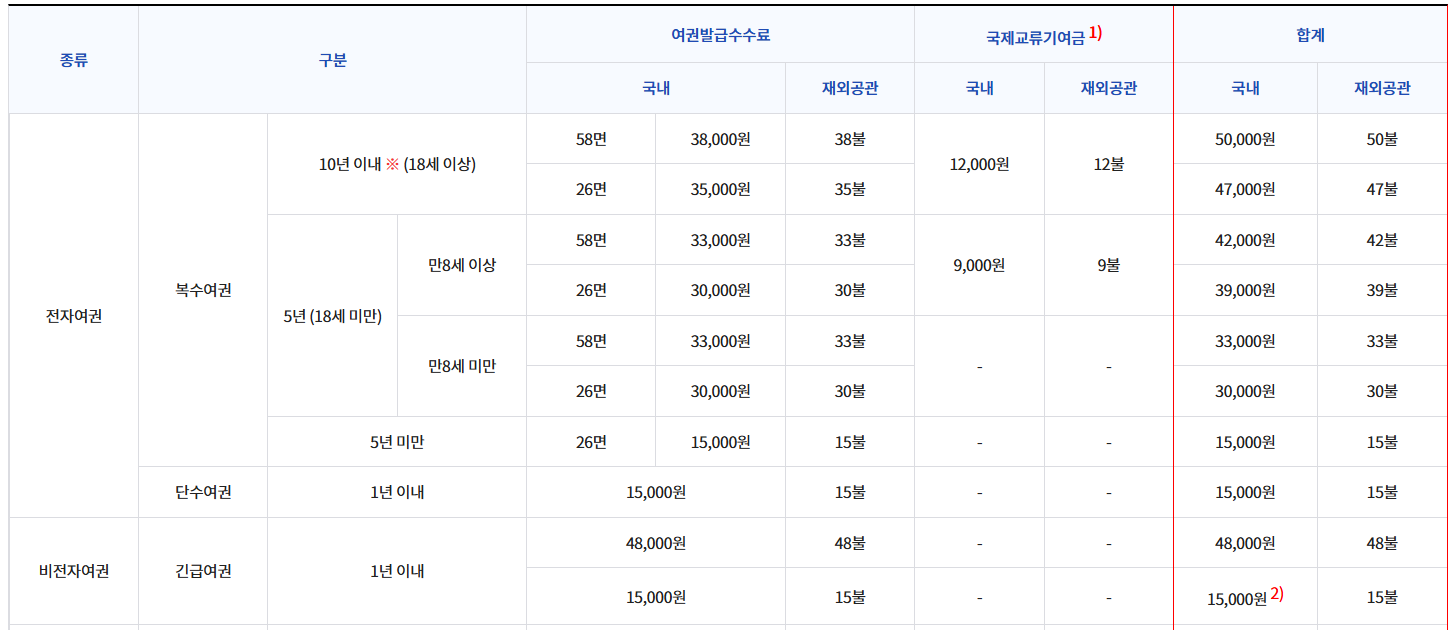This screenshot has height=630, width=1452.
Task: Click the 12,000원 국제교류기여금 cell
Action: point(980,164)
